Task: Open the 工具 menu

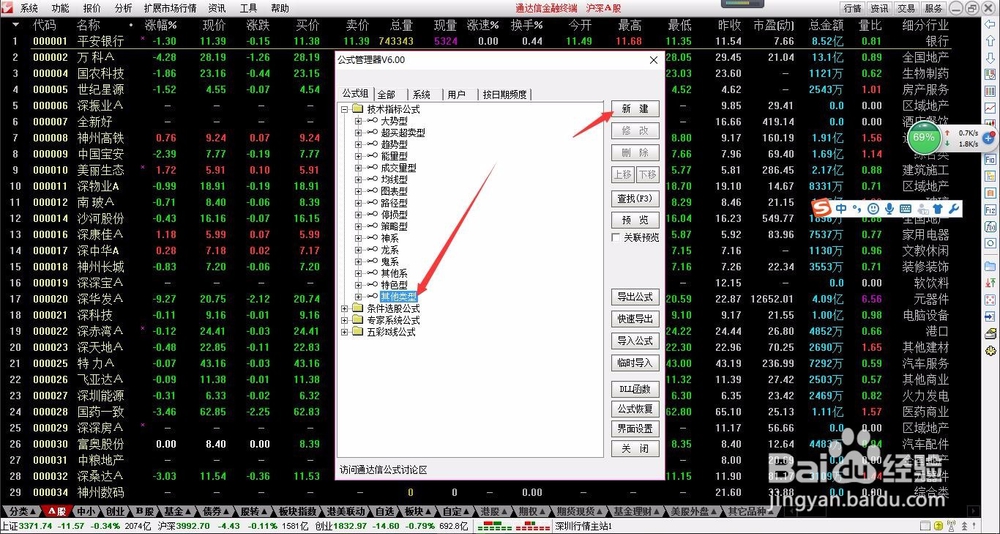Action: pyautogui.click(x=248, y=8)
